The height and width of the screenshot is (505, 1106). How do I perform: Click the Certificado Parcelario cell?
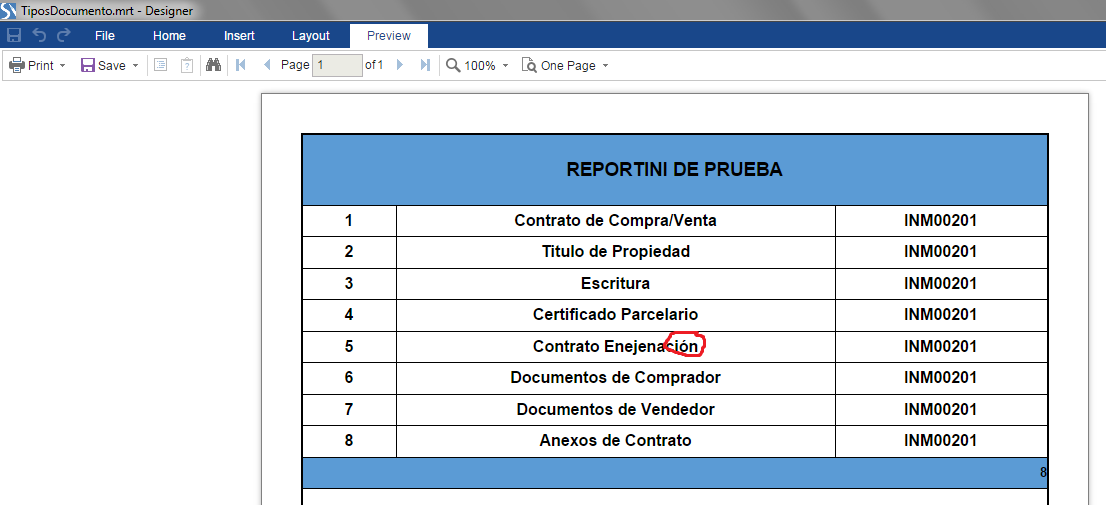(x=616, y=315)
